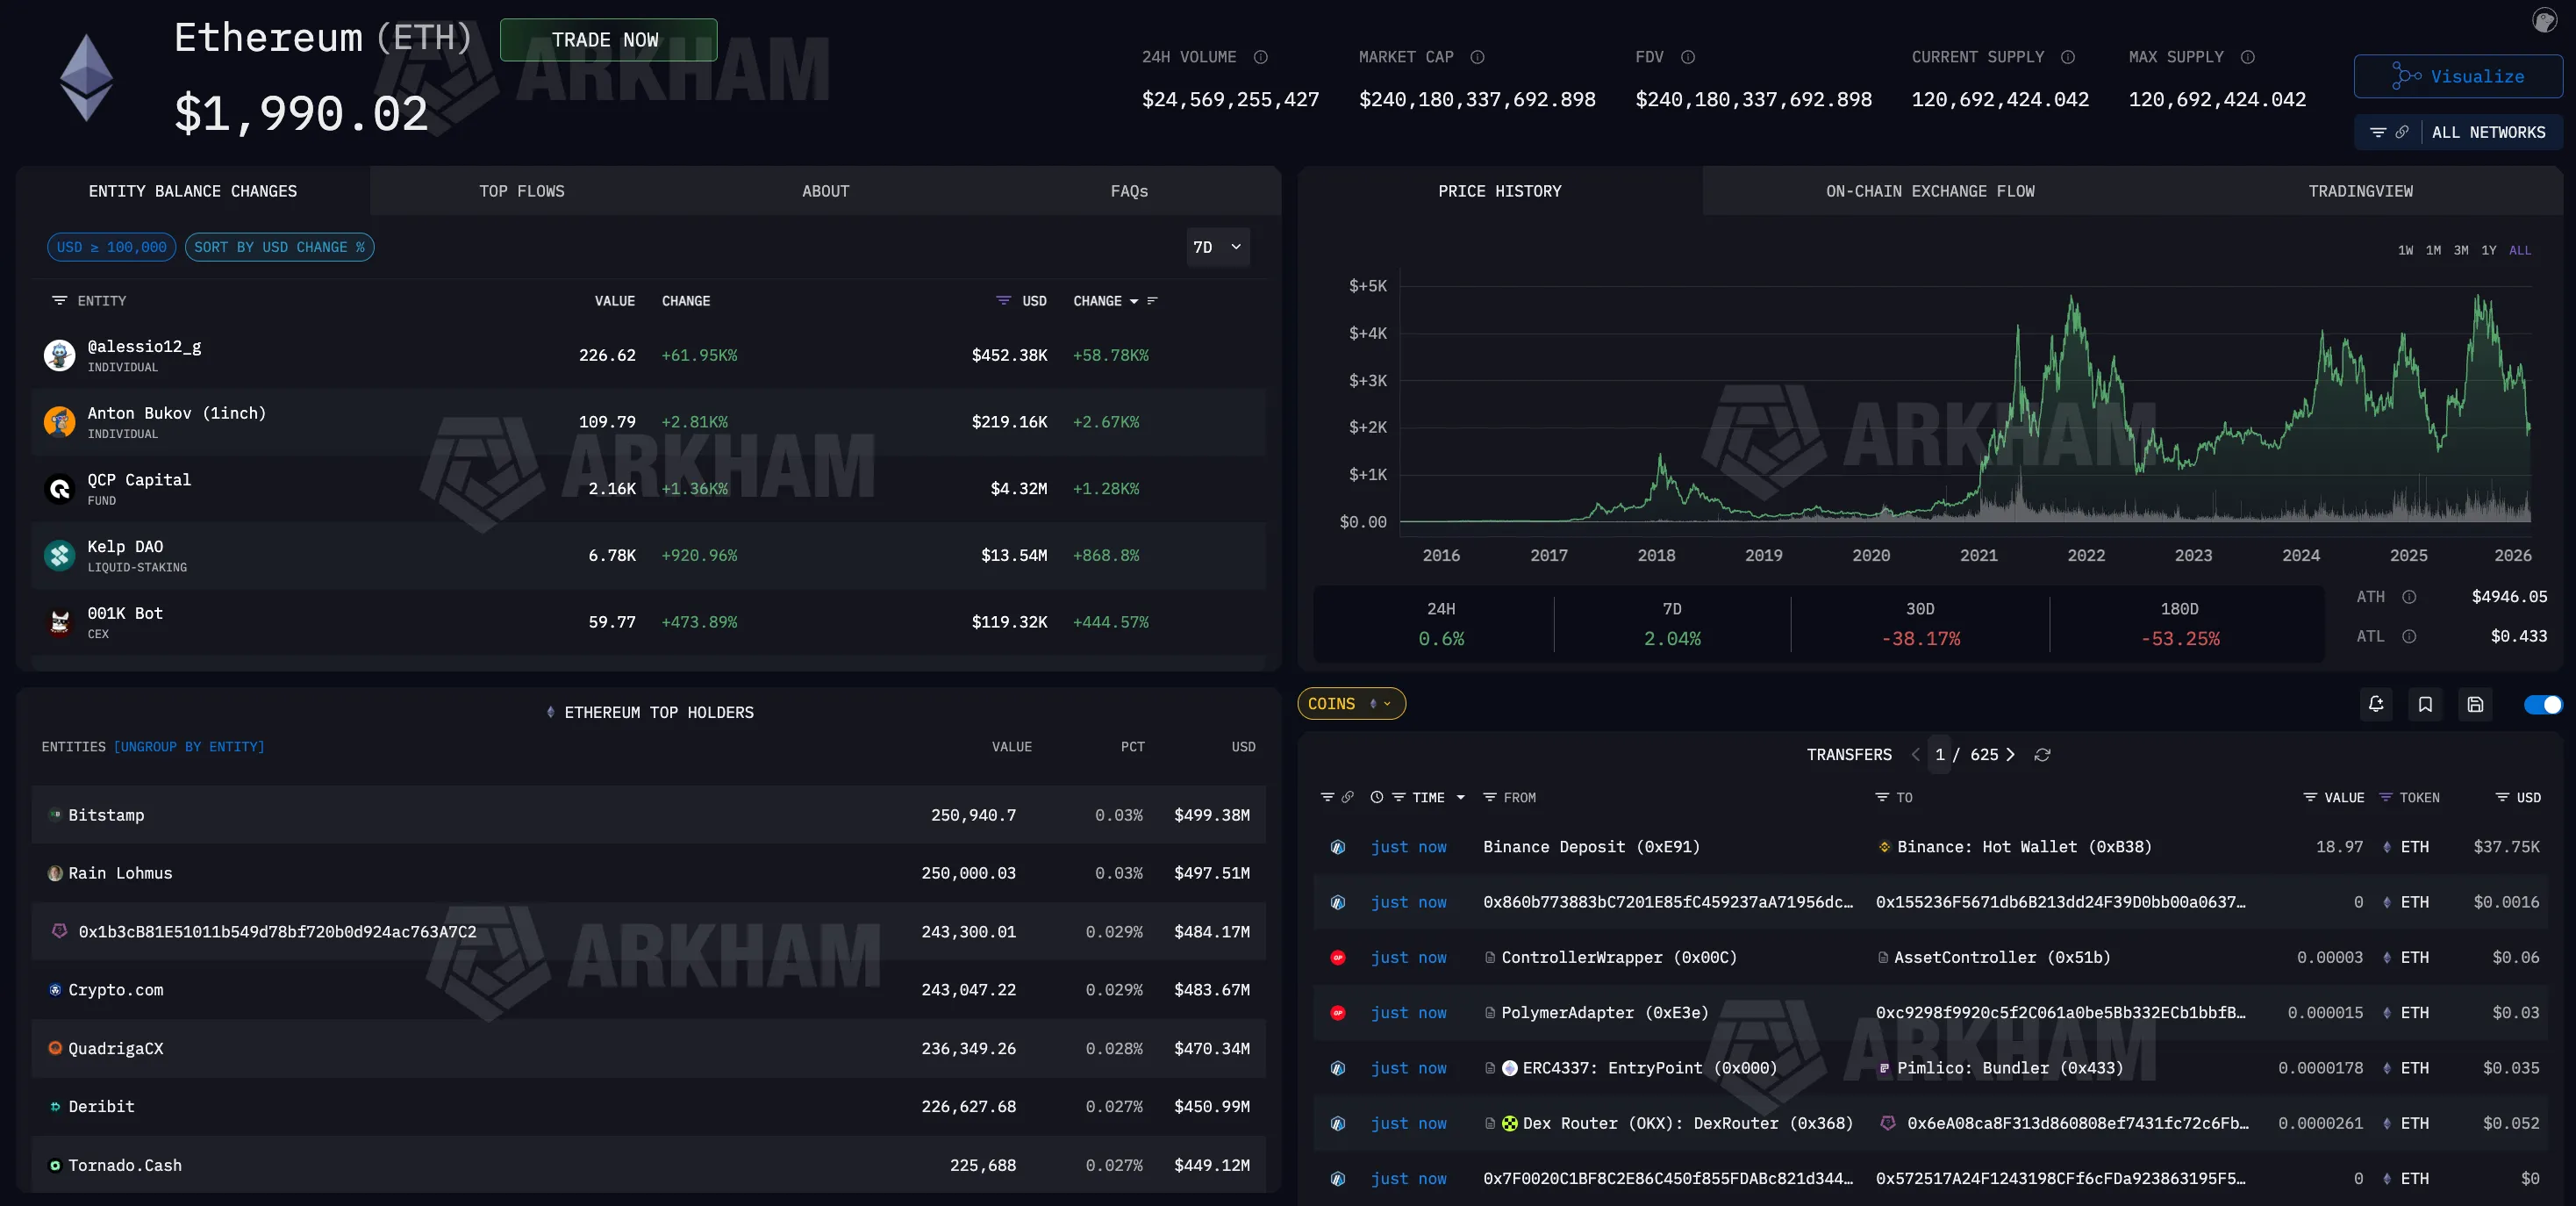Click the save (floppy disk) icon
This screenshot has height=1206, width=2576.
click(x=2475, y=704)
